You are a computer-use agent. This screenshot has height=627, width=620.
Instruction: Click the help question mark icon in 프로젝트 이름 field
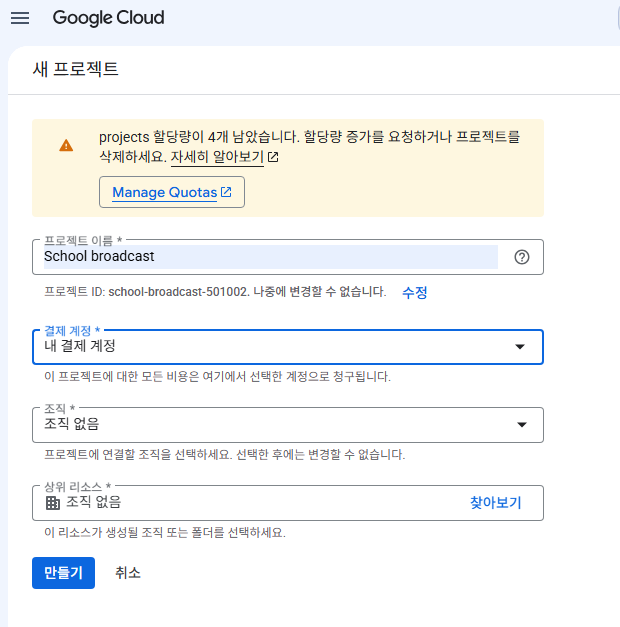point(522,257)
